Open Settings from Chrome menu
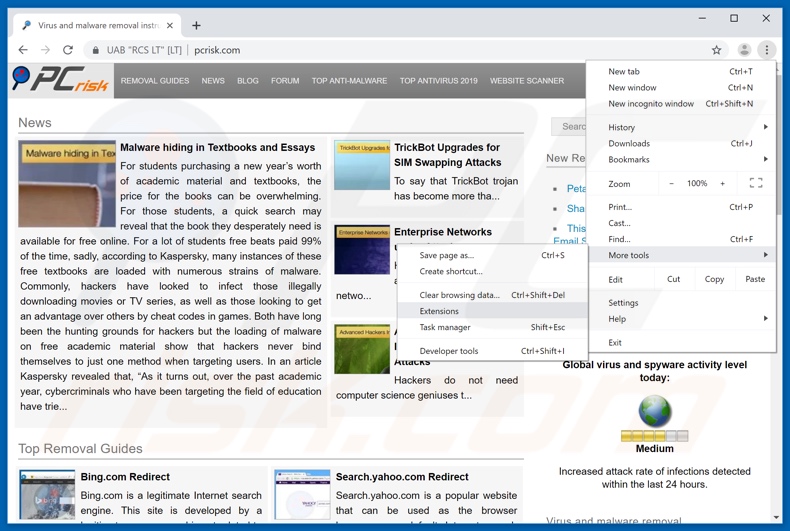The image size is (790, 531). pyautogui.click(x=681, y=303)
